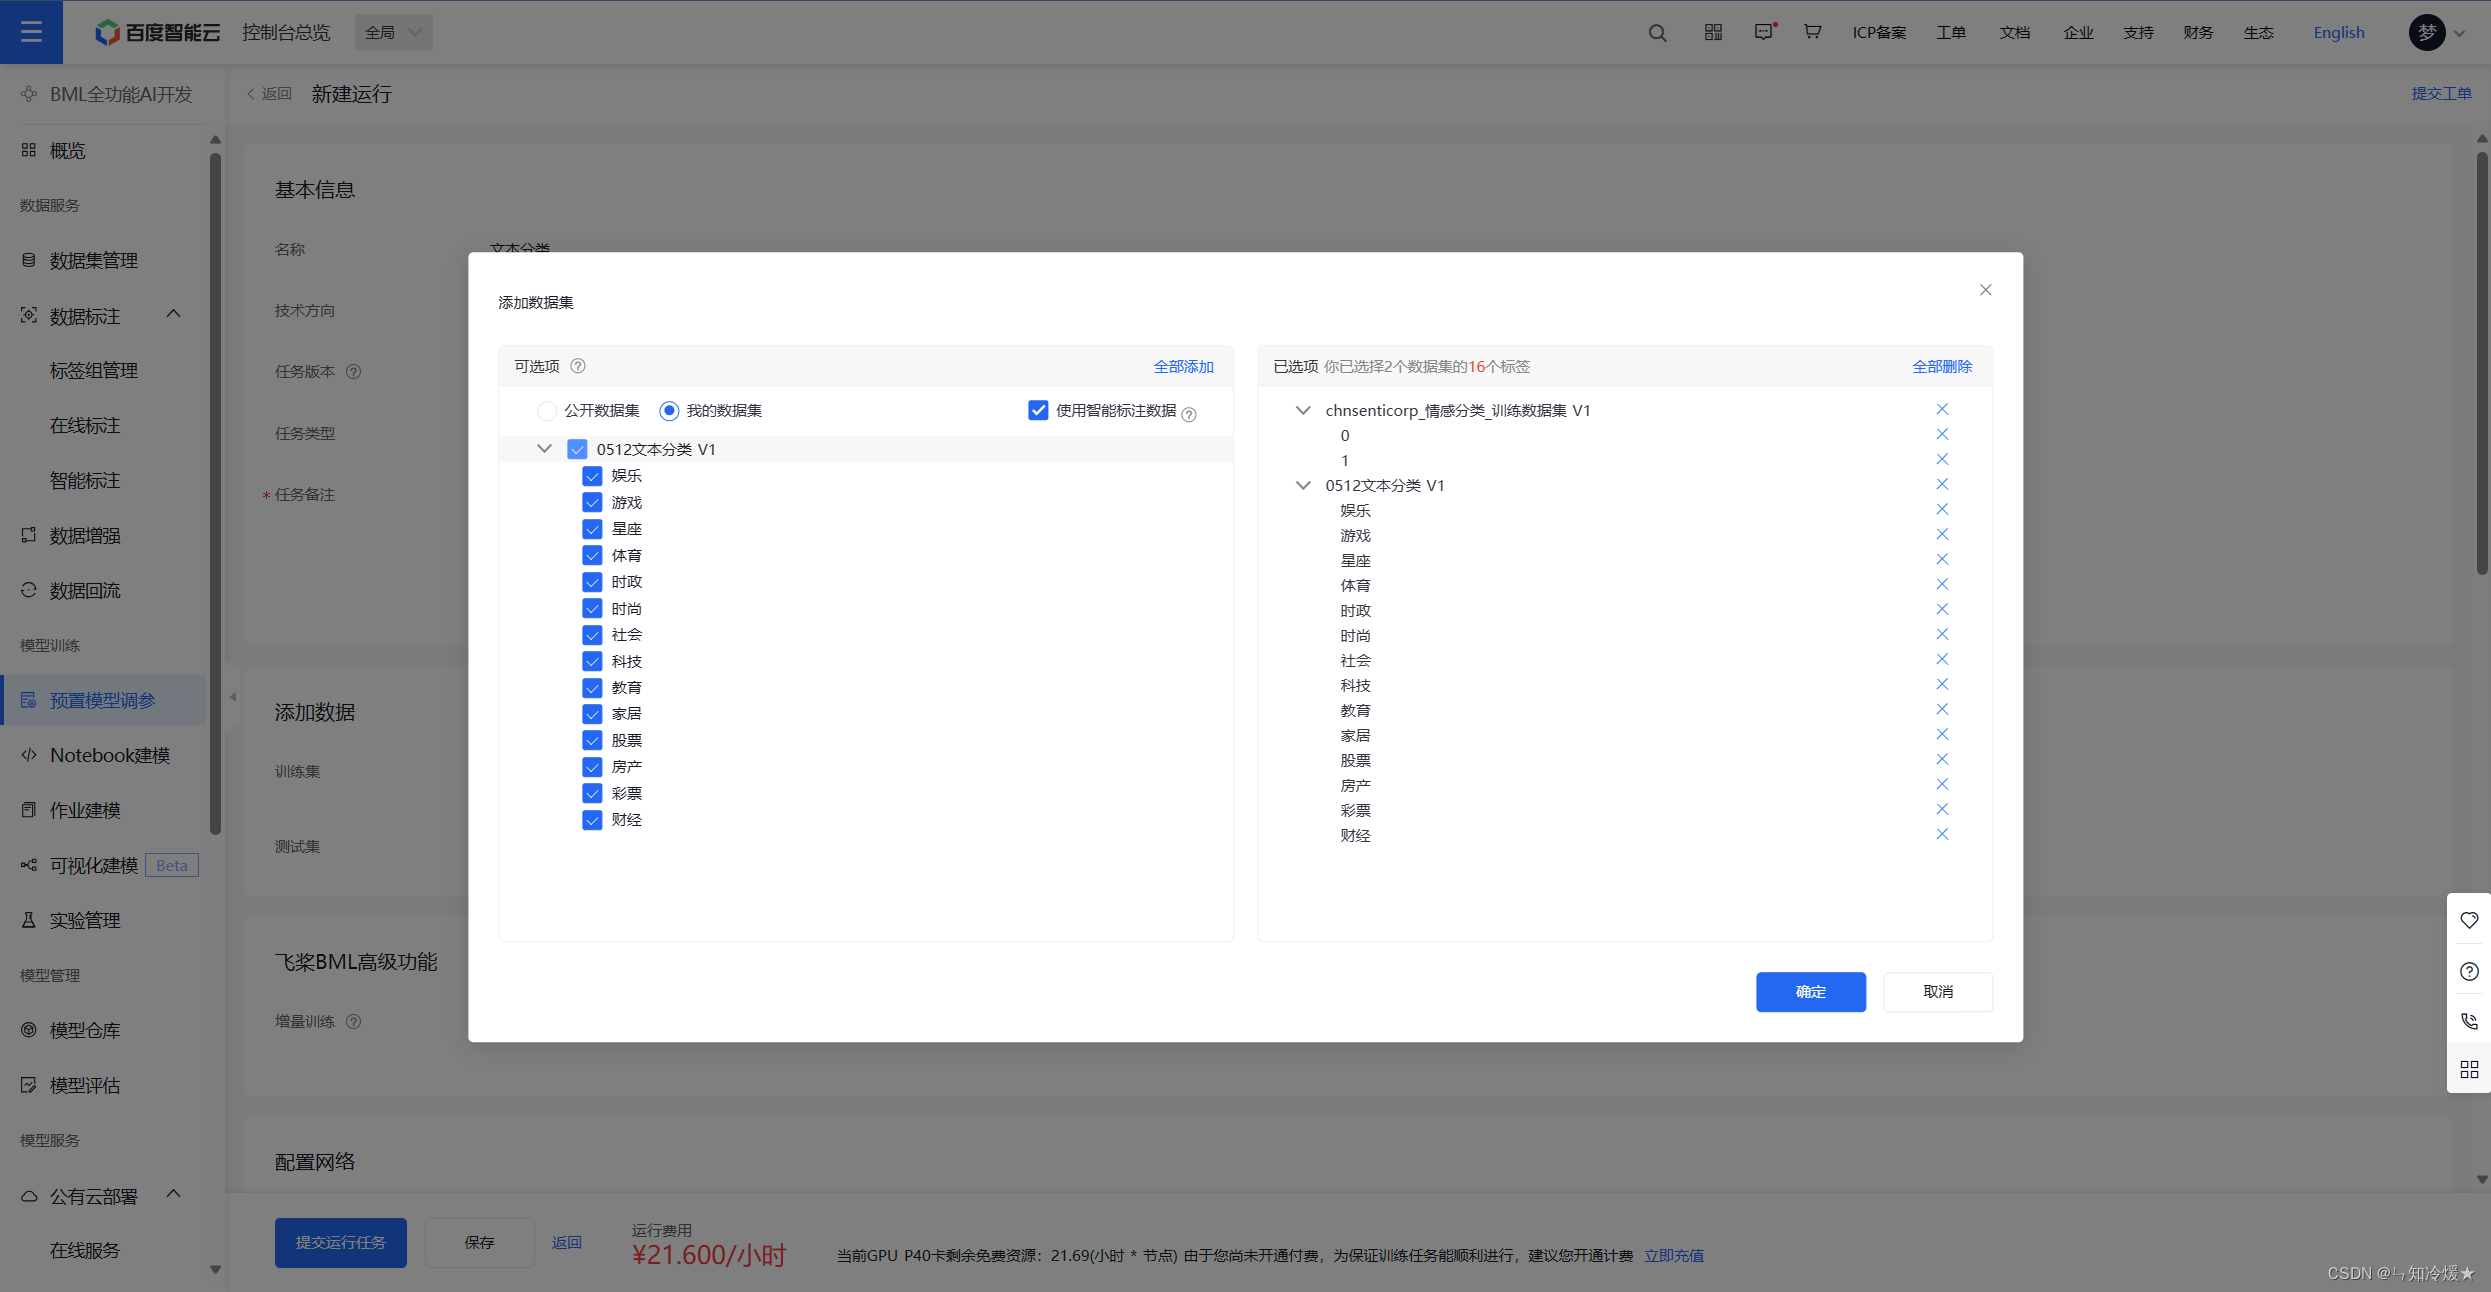Open the 全局 region dropdown
This screenshot has height=1292, width=2491.
tap(394, 33)
